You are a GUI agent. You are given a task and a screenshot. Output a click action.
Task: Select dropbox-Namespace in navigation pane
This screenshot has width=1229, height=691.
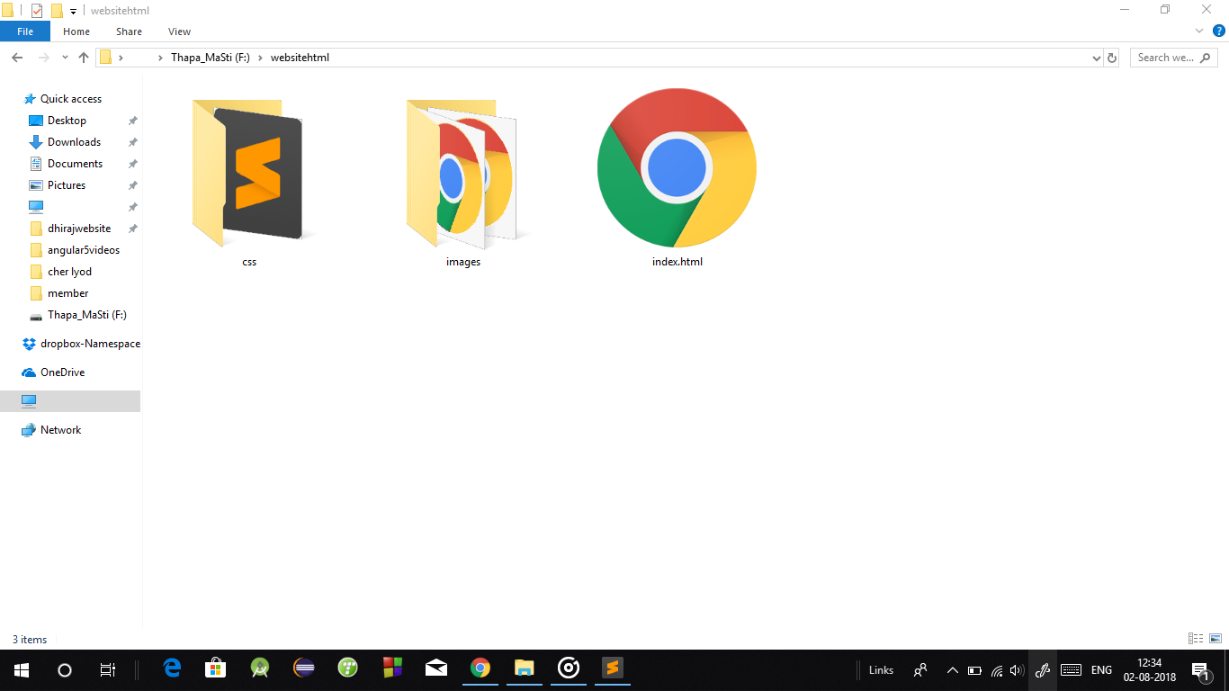pyautogui.click(x=90, y=344)
